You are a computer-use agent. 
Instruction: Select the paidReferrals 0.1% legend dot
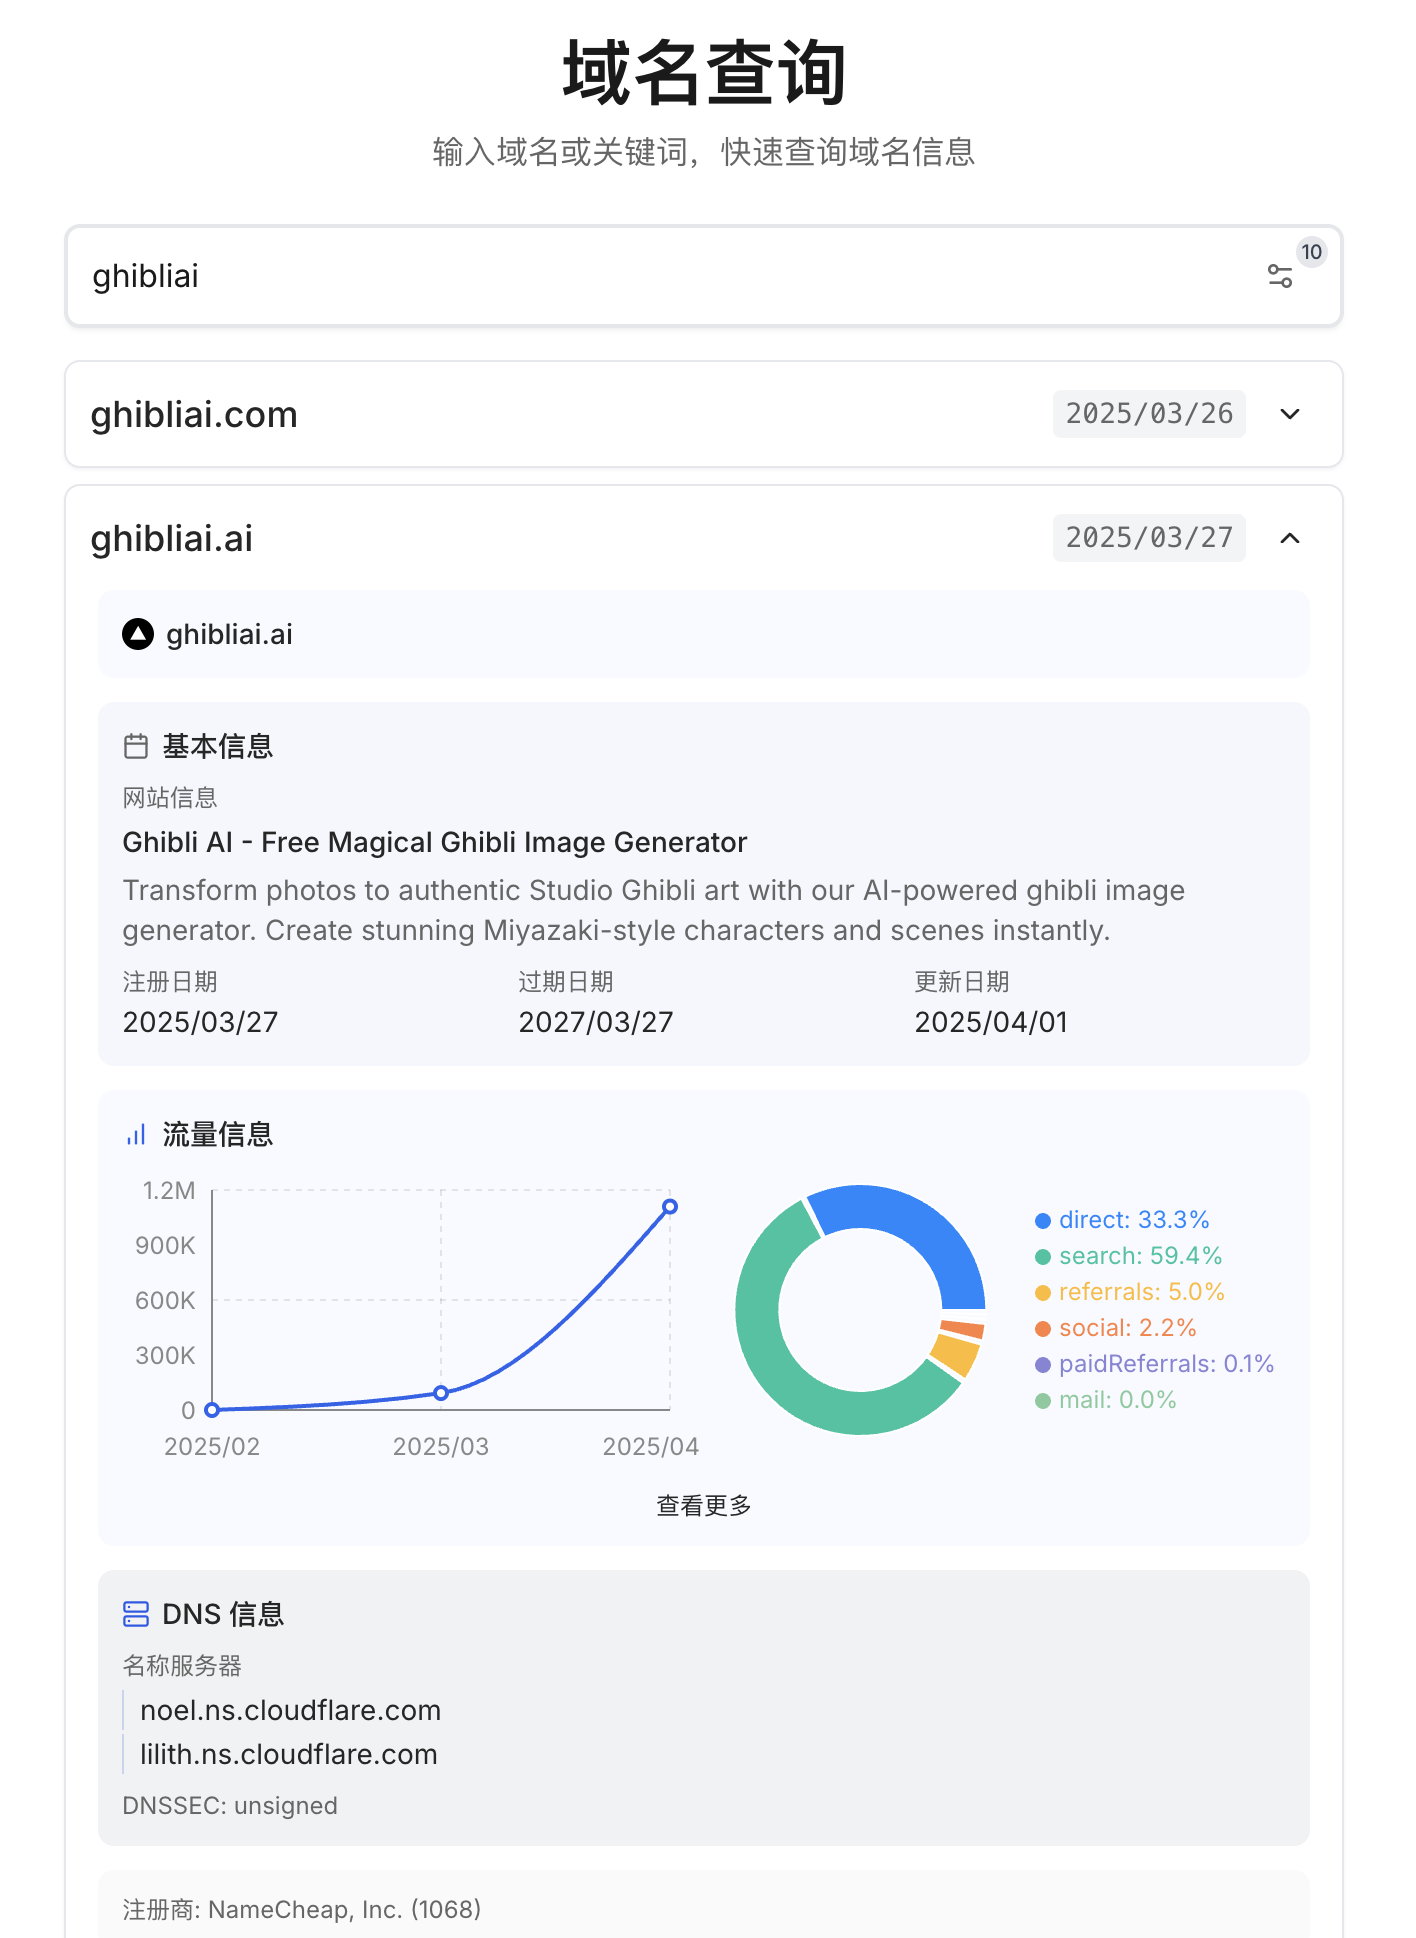click(x=1043, y=1364)
